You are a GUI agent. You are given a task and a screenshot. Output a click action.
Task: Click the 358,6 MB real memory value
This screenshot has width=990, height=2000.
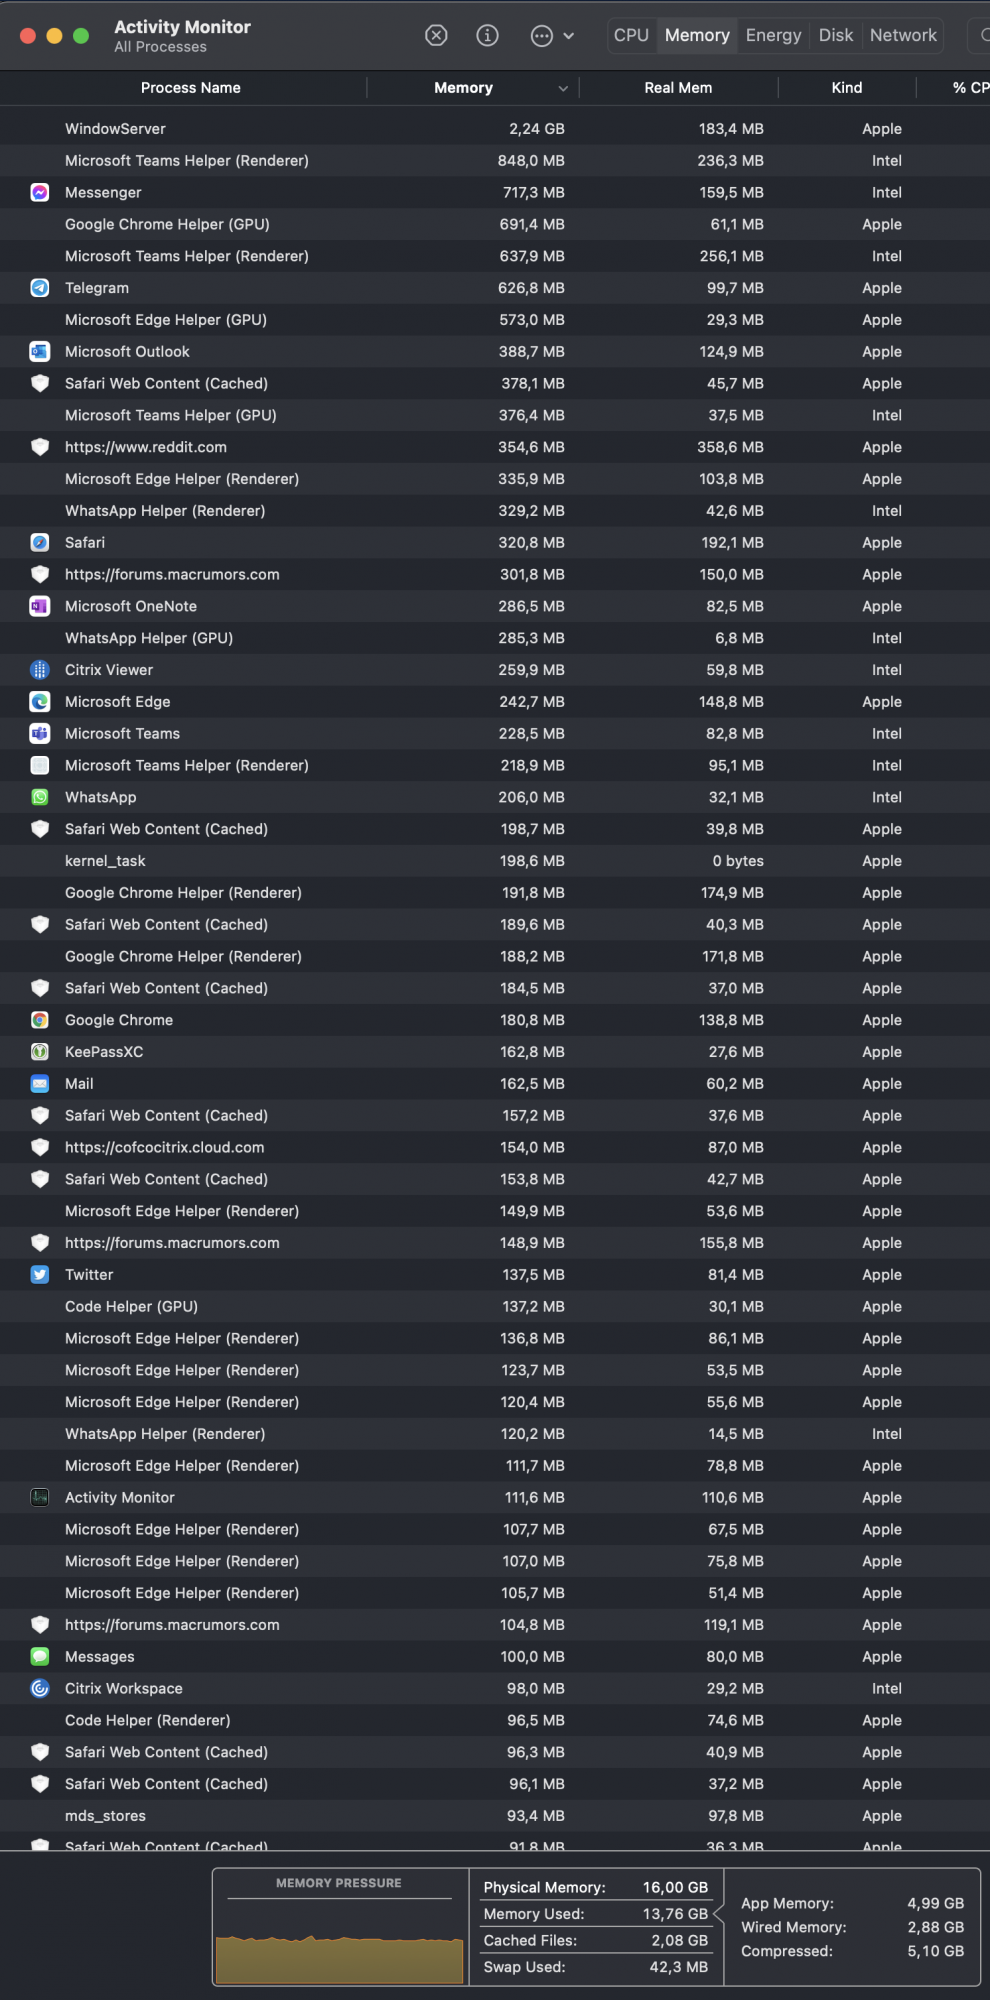[x=730, y=447]
